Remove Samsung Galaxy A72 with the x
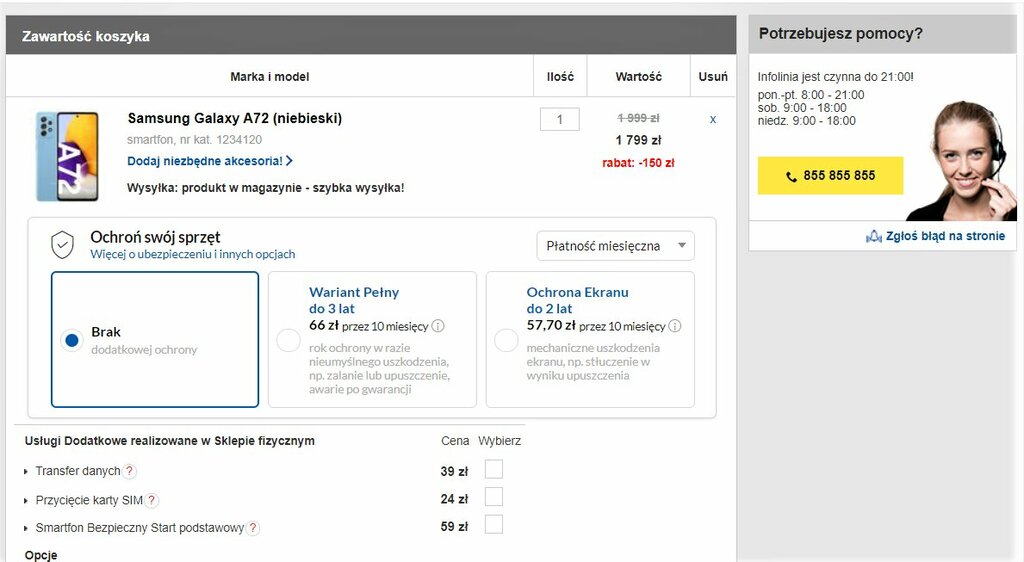 click(713, 119)
